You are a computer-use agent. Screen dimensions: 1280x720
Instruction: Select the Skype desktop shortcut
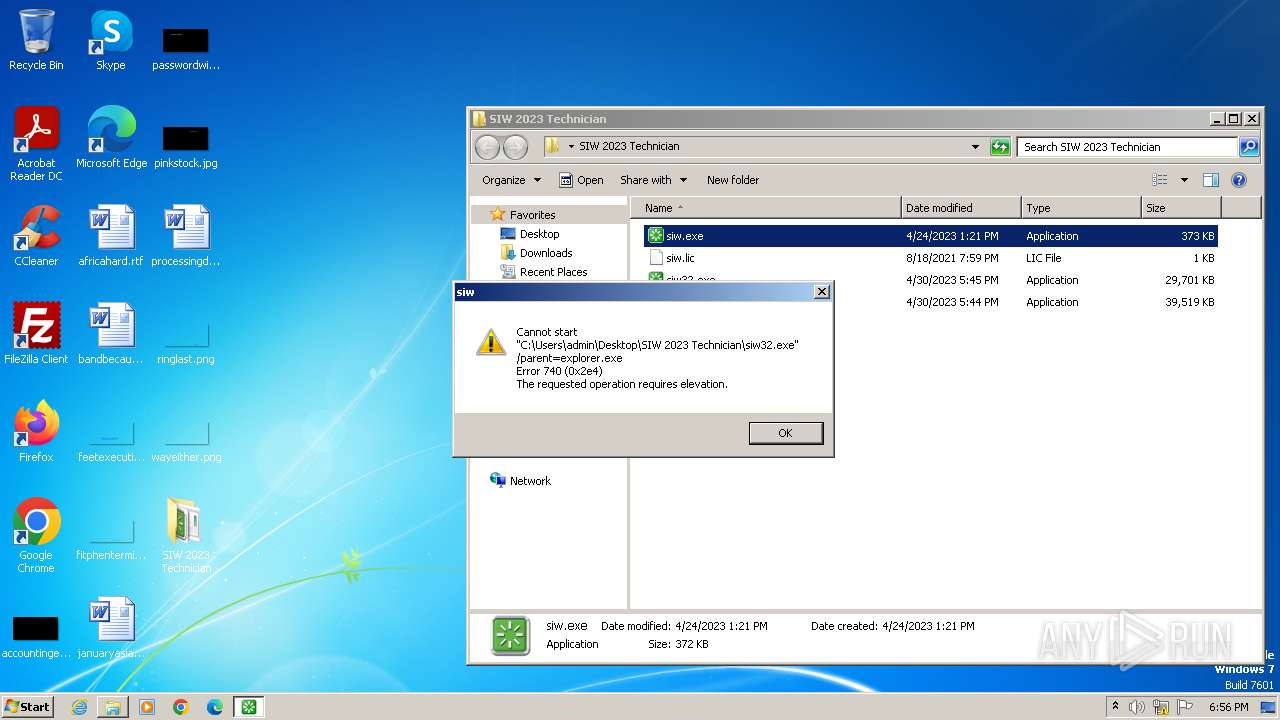[111, 40]
